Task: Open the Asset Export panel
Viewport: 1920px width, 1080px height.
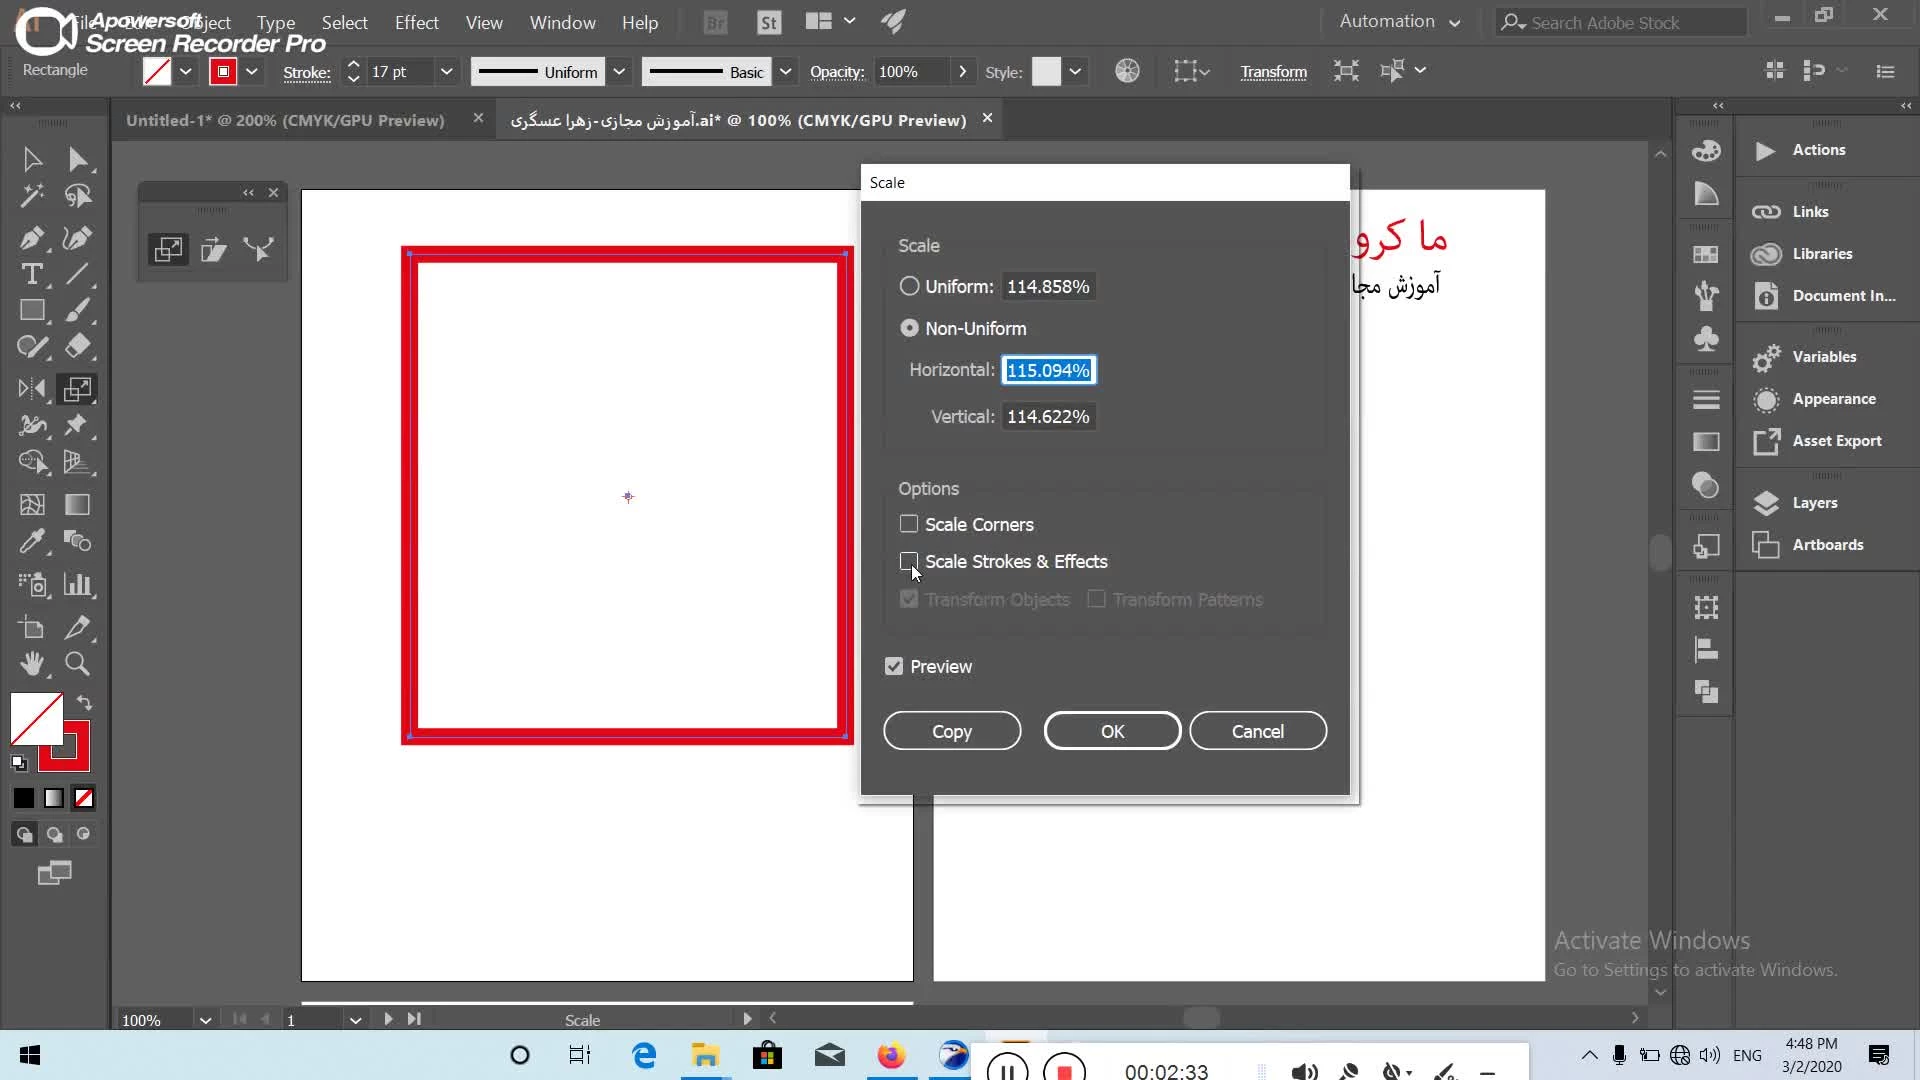Action: (x=1836, y=441)
